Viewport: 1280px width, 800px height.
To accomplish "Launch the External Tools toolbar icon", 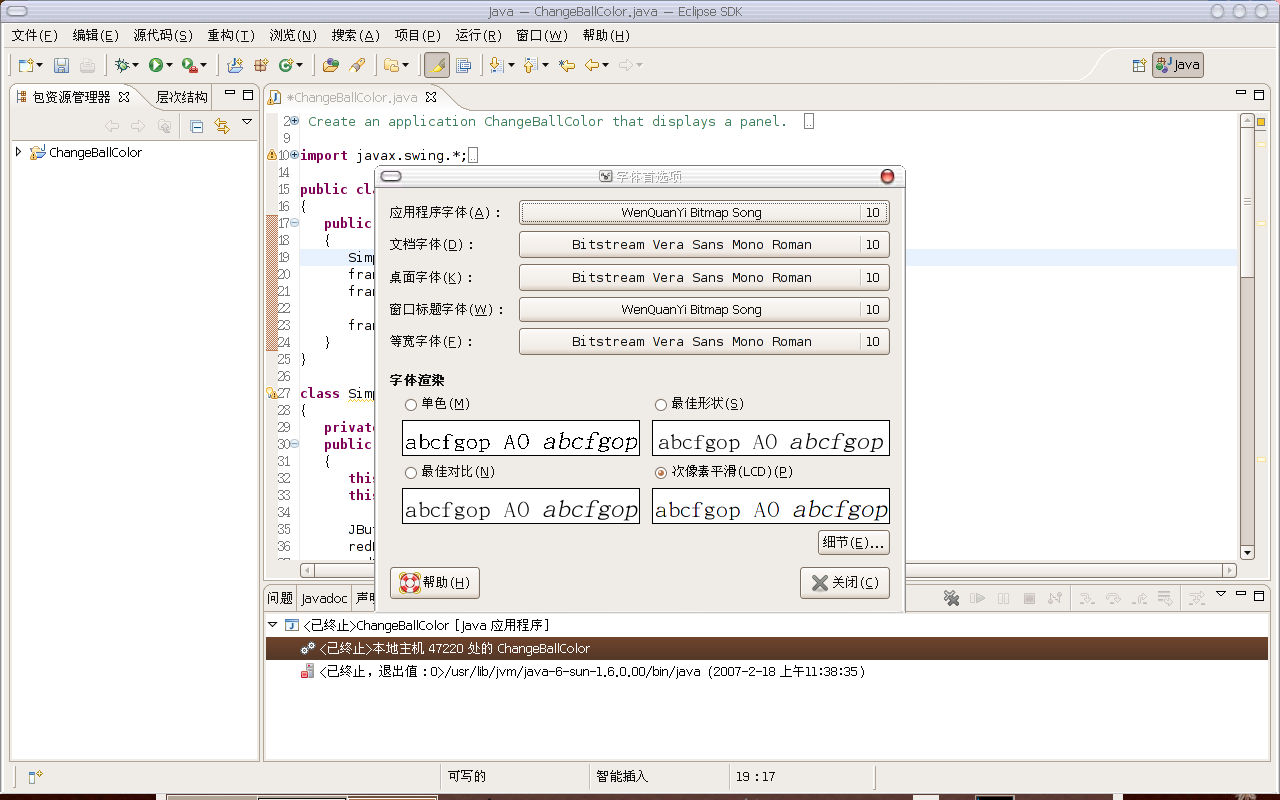I will click(189, 65).
